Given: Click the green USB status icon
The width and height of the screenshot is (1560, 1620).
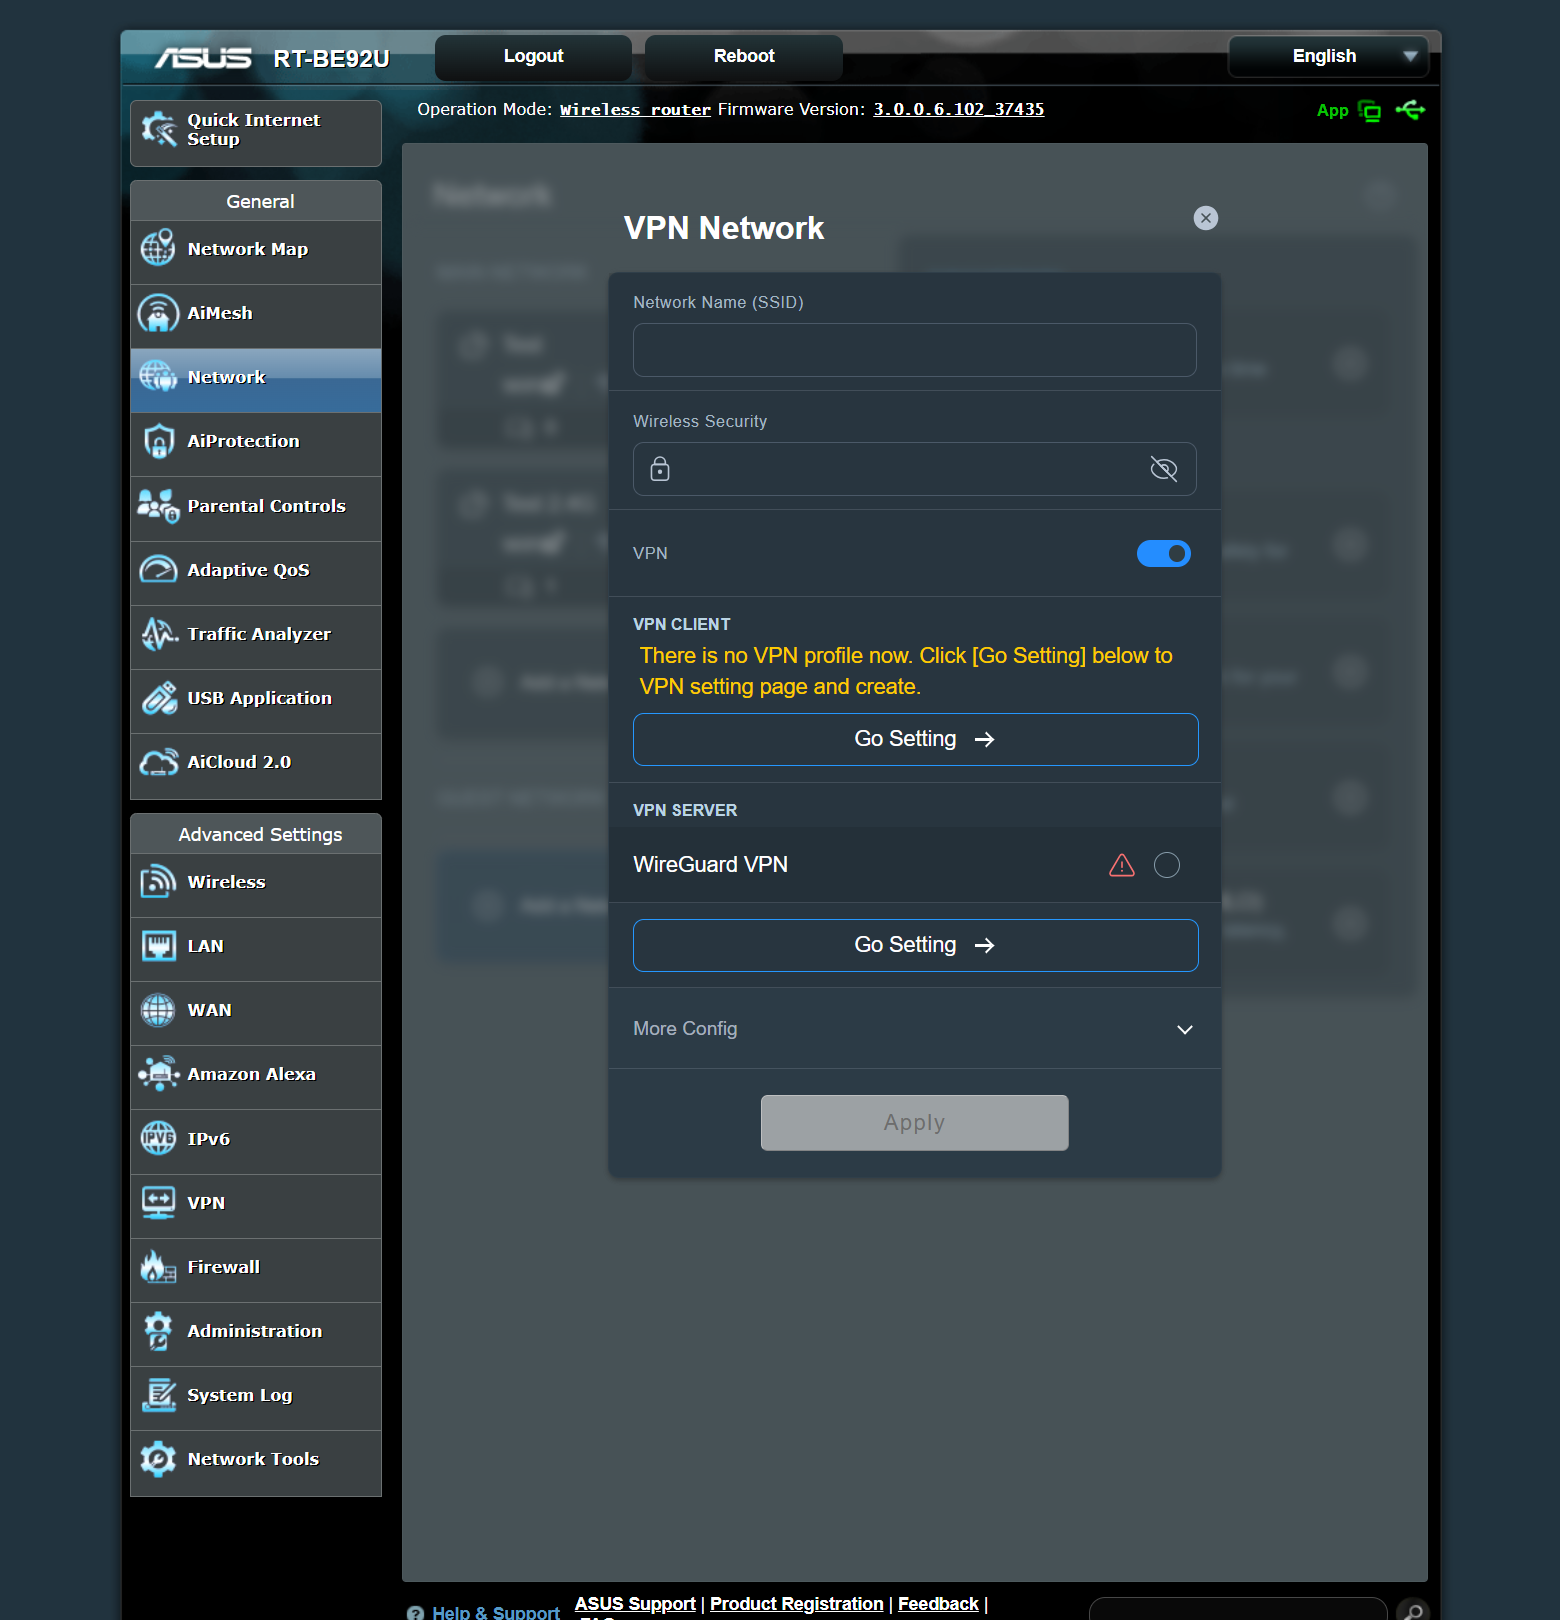Looking at the screenshot, I should point(1410,110).
